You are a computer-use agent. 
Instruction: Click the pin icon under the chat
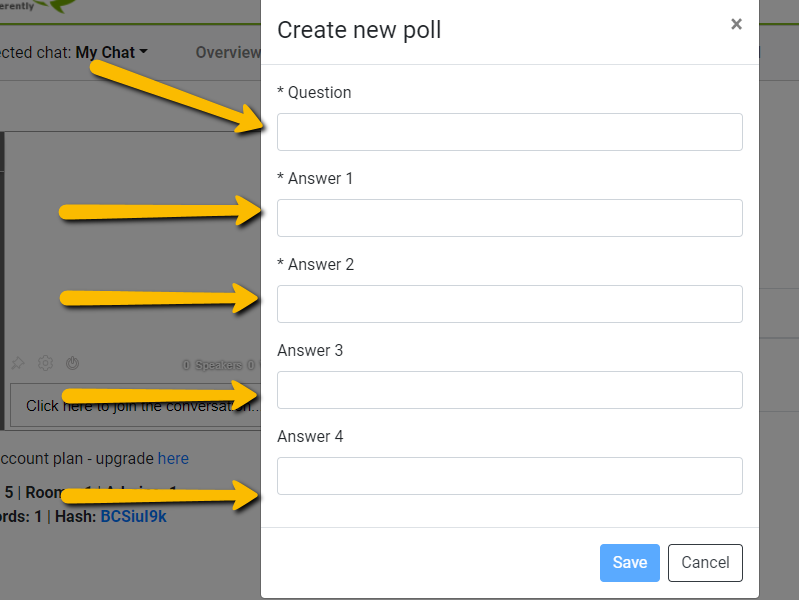point(17,364)
